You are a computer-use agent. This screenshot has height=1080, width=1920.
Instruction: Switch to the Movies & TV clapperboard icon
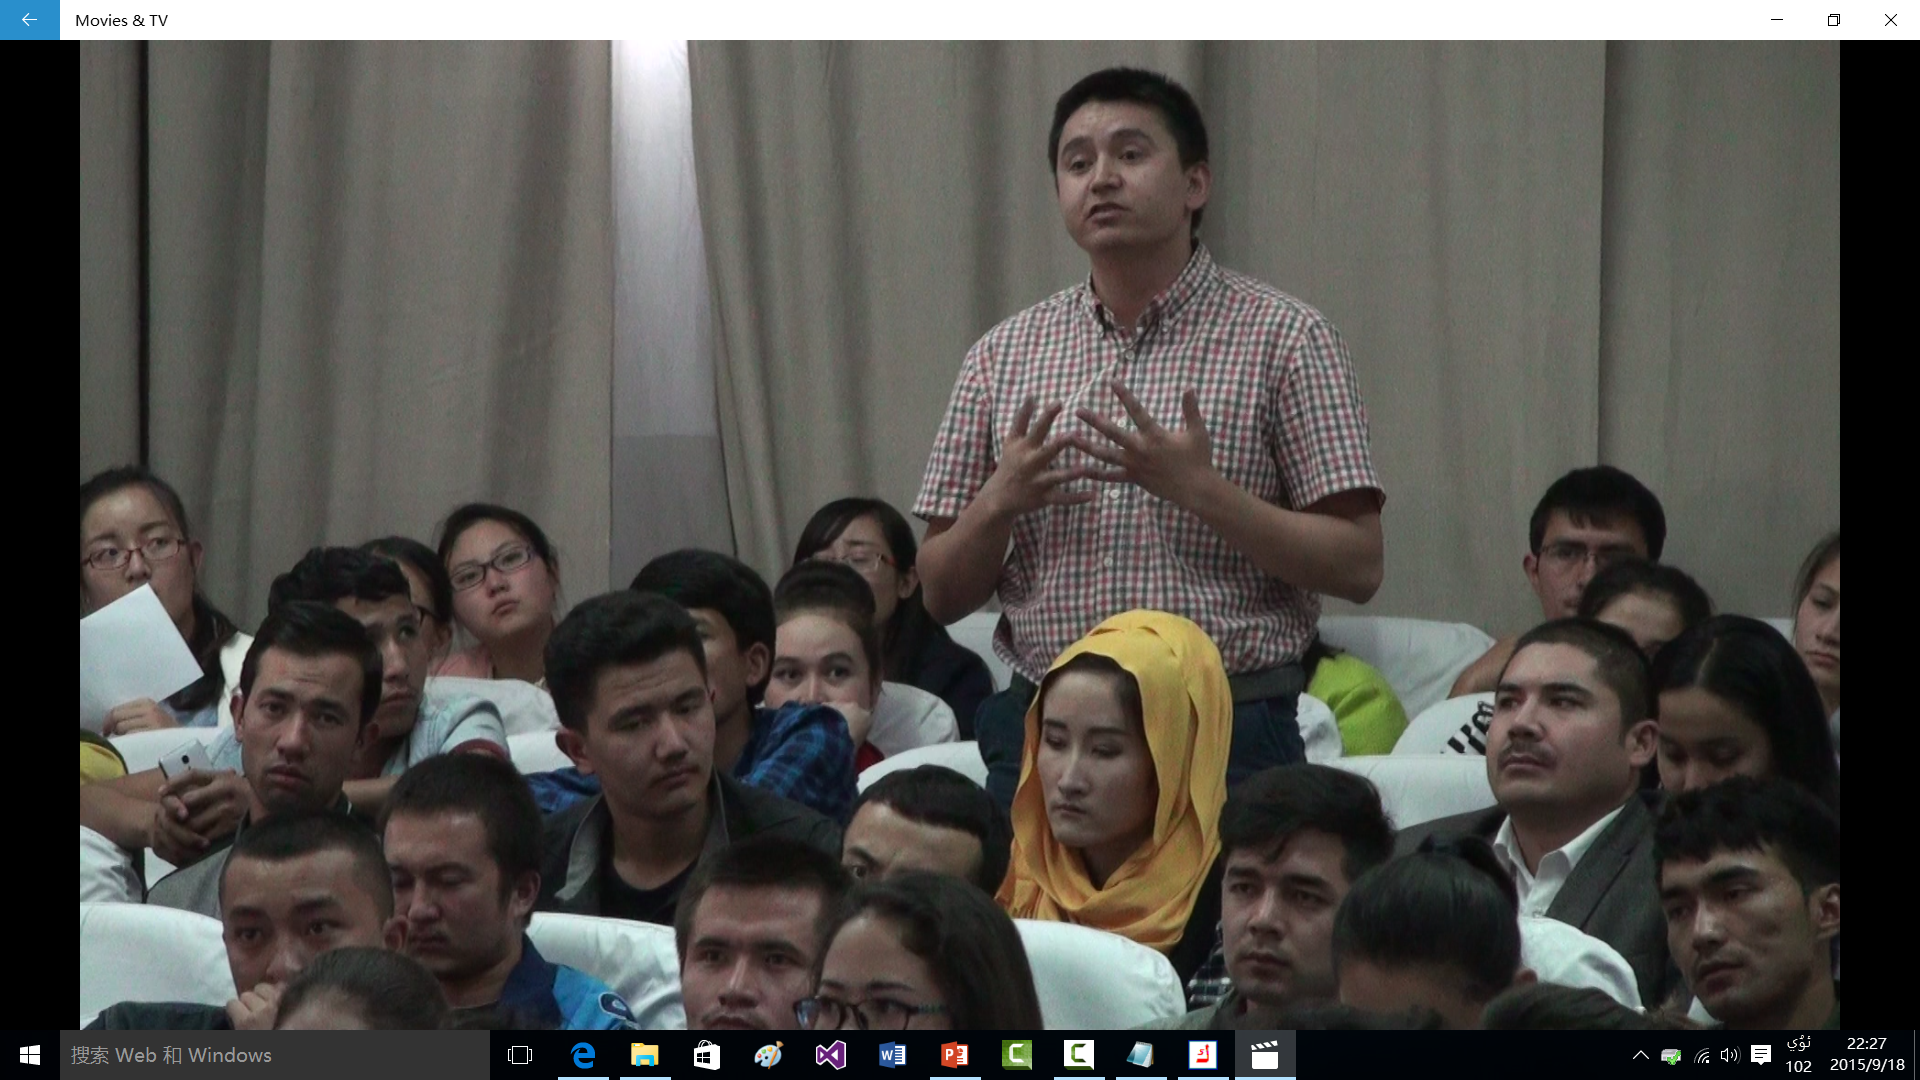click(1265, 1055)
